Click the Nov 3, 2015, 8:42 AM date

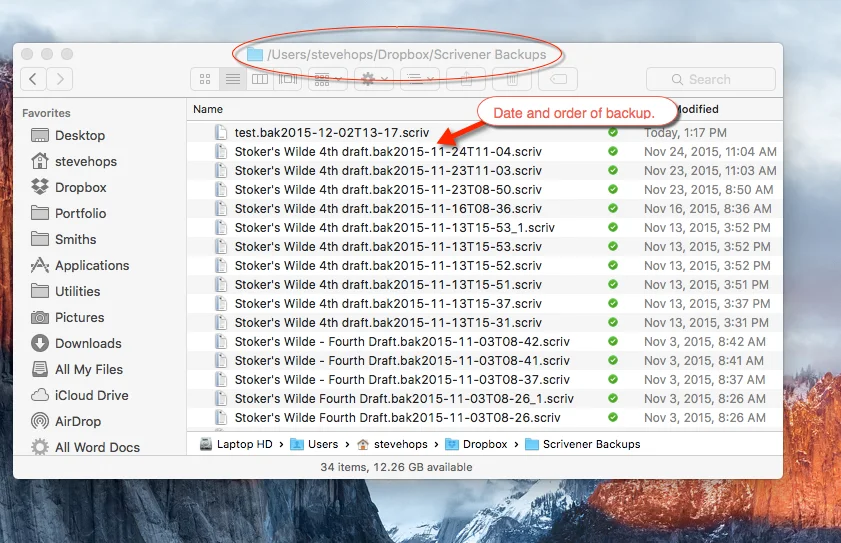705,342
